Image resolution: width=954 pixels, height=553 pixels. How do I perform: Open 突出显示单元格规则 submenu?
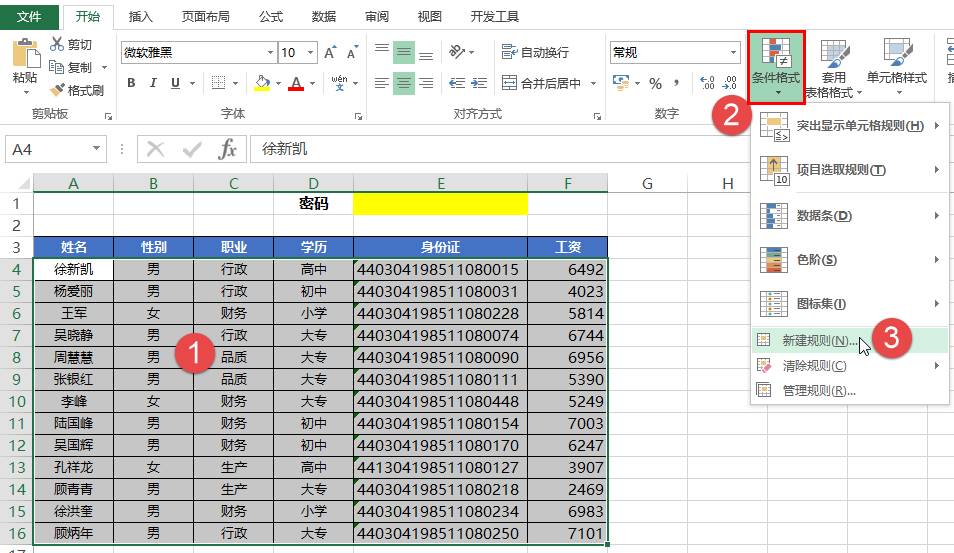(850, 126)
